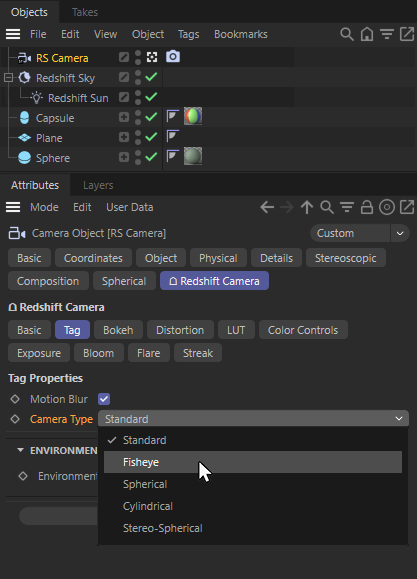417x579 pixels.
Task: Select the Phong tag on the Plane row
Action: click(172, 136)
